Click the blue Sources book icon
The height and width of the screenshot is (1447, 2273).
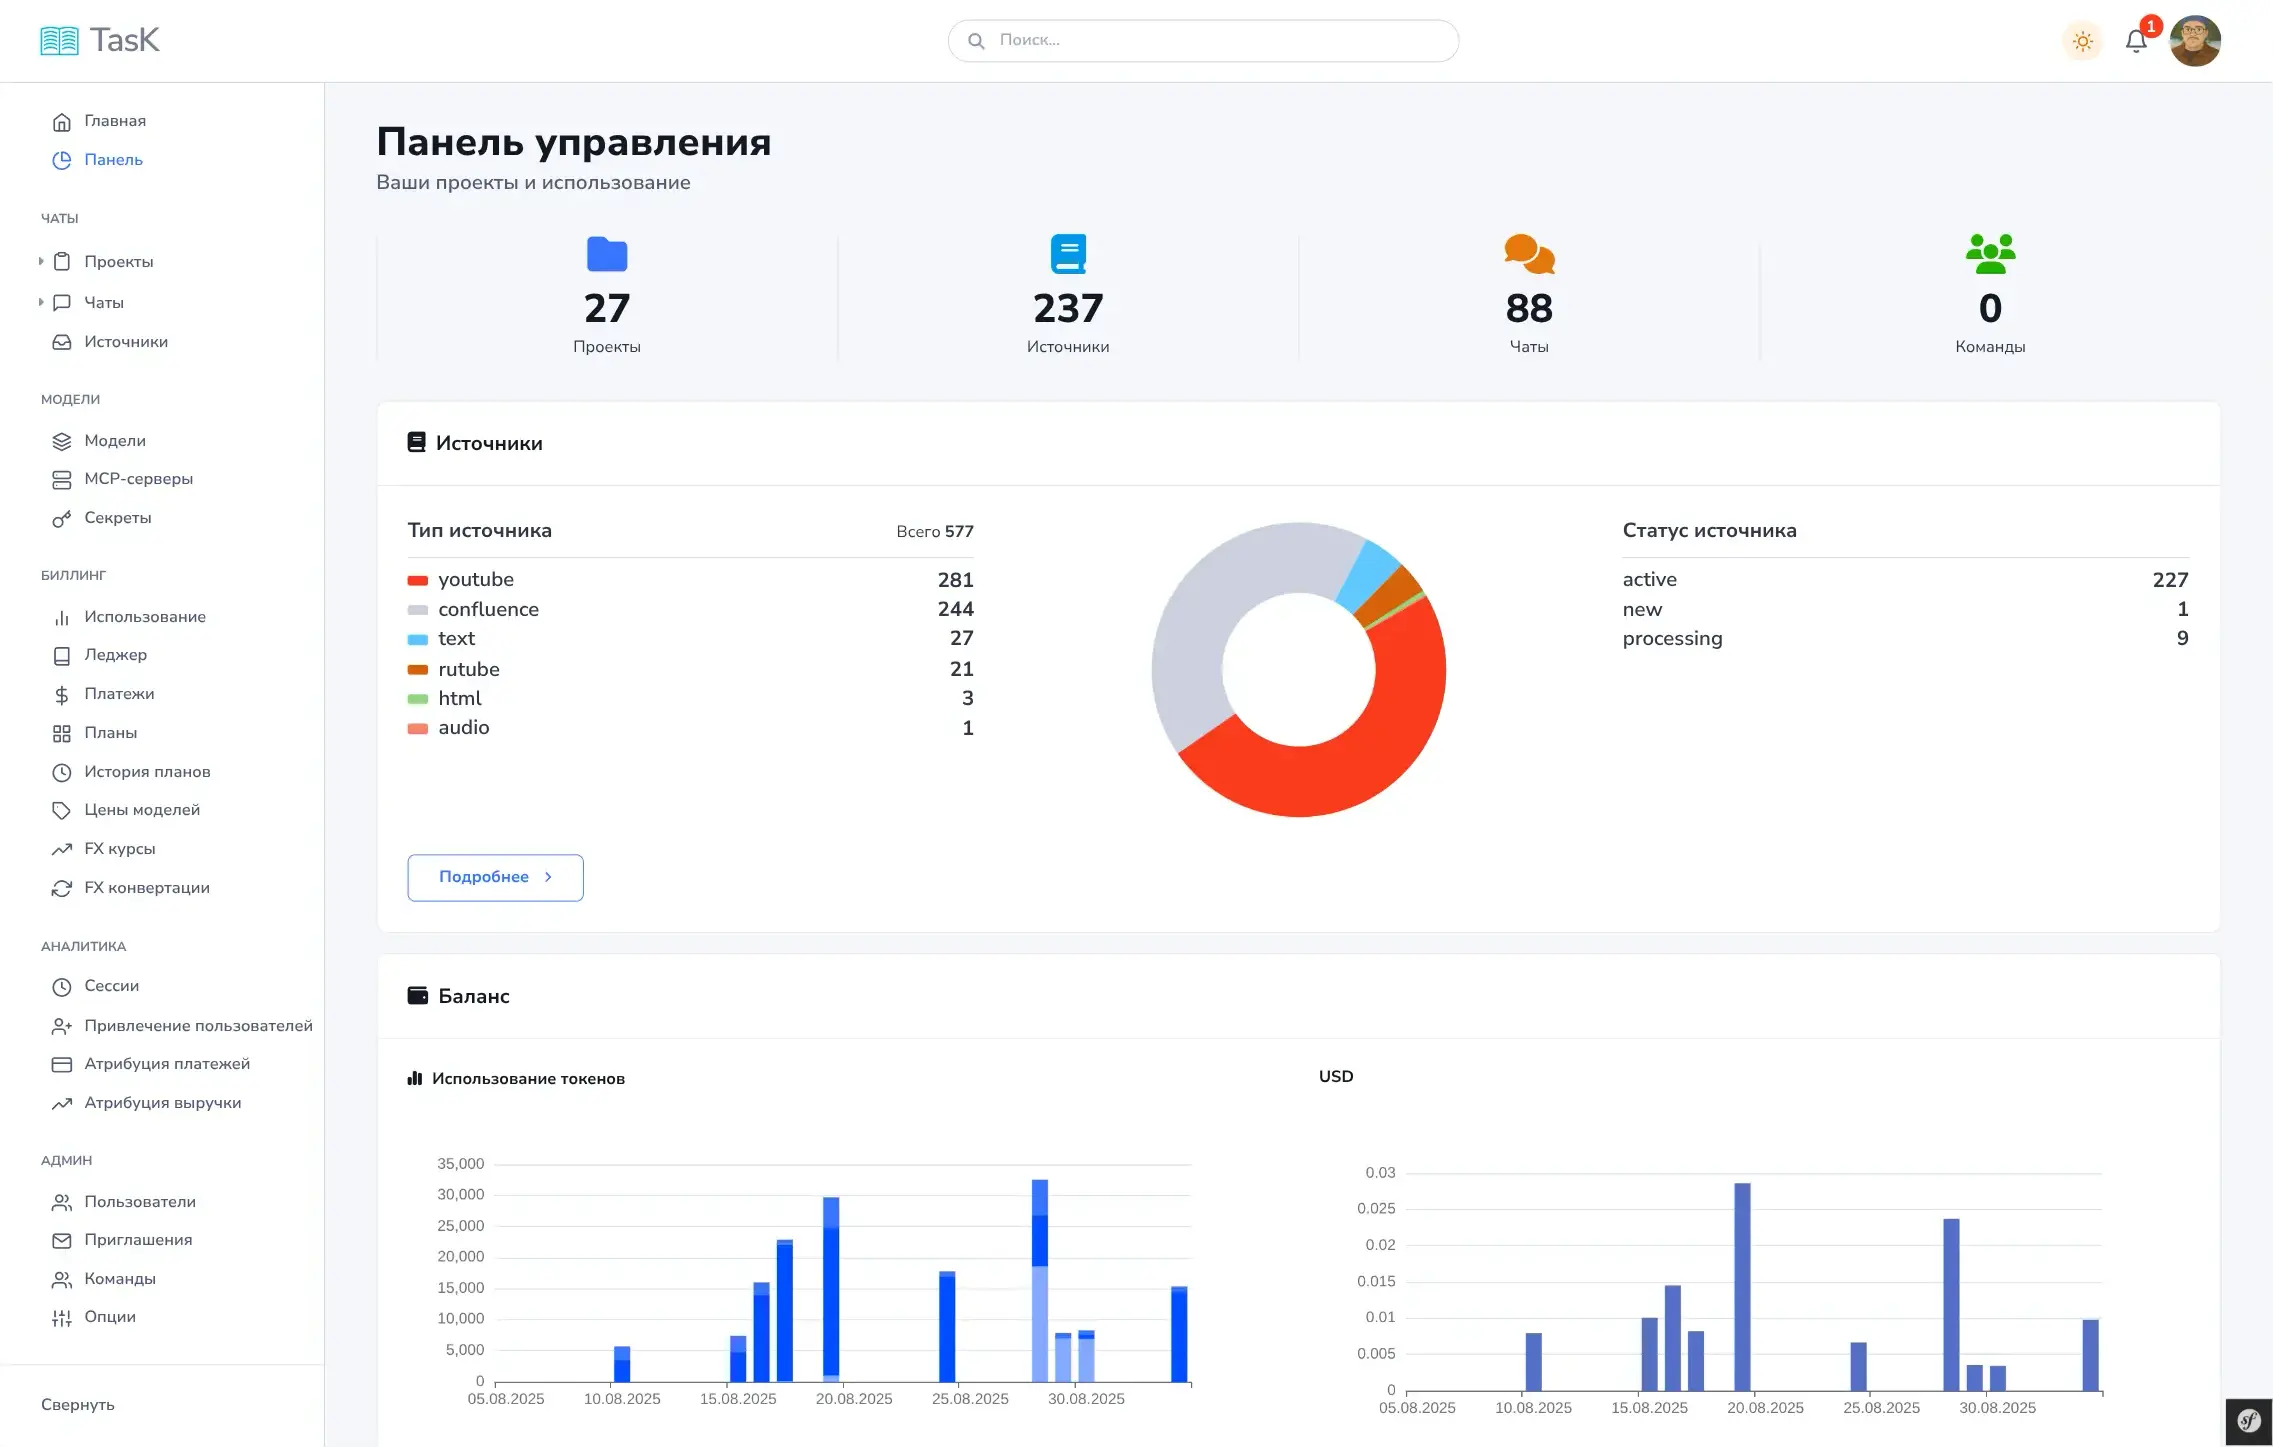tap(1067, 254)
